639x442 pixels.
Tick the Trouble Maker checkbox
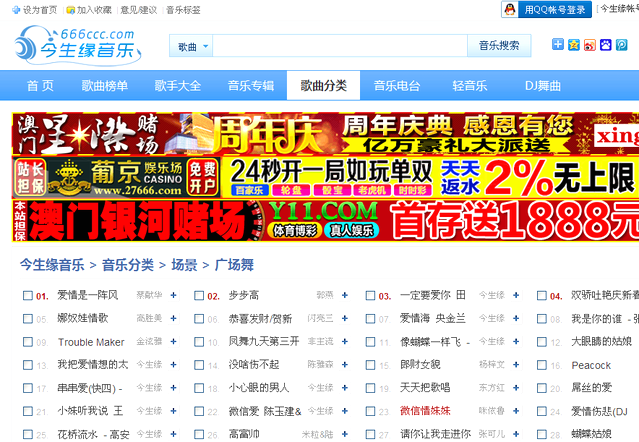point(28,341)
